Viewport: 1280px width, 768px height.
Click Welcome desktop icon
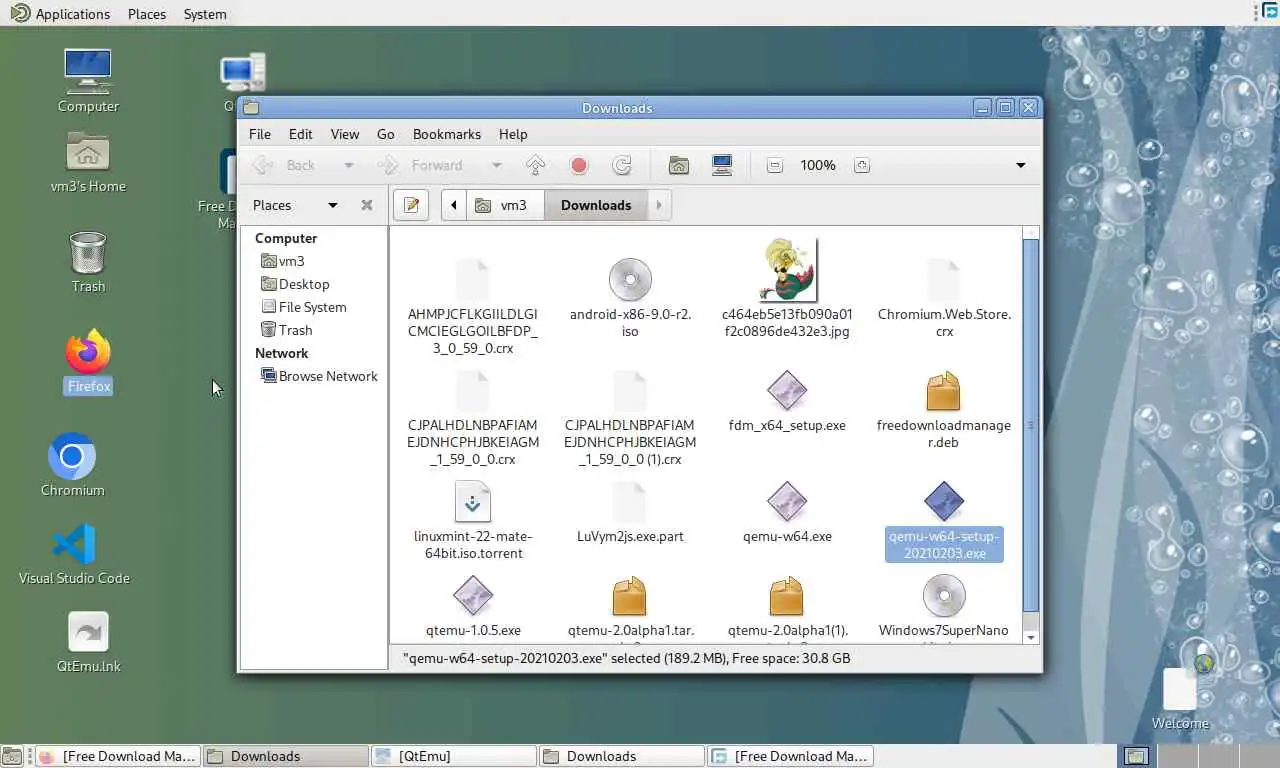(1180, 699)
